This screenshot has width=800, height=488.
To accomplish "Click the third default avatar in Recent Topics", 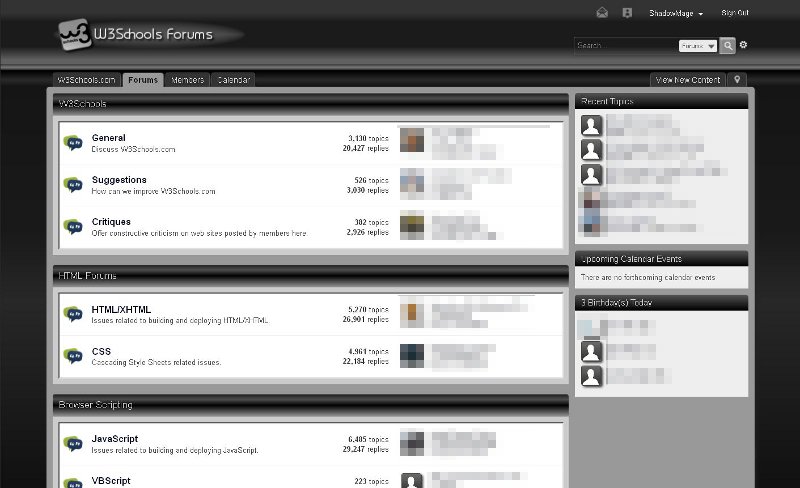I will [x=591, y=175].
